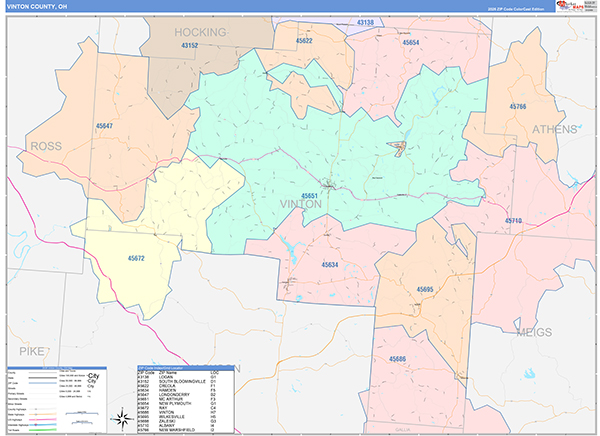600x436 pixels.
Task: Click the green Toll Roads legend line
Action: (43, 430)
